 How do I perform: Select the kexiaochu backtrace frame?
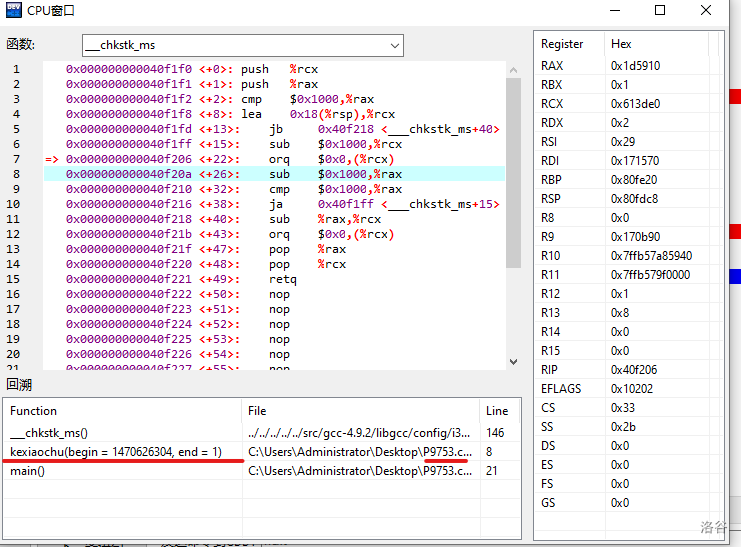click(116, 452)
